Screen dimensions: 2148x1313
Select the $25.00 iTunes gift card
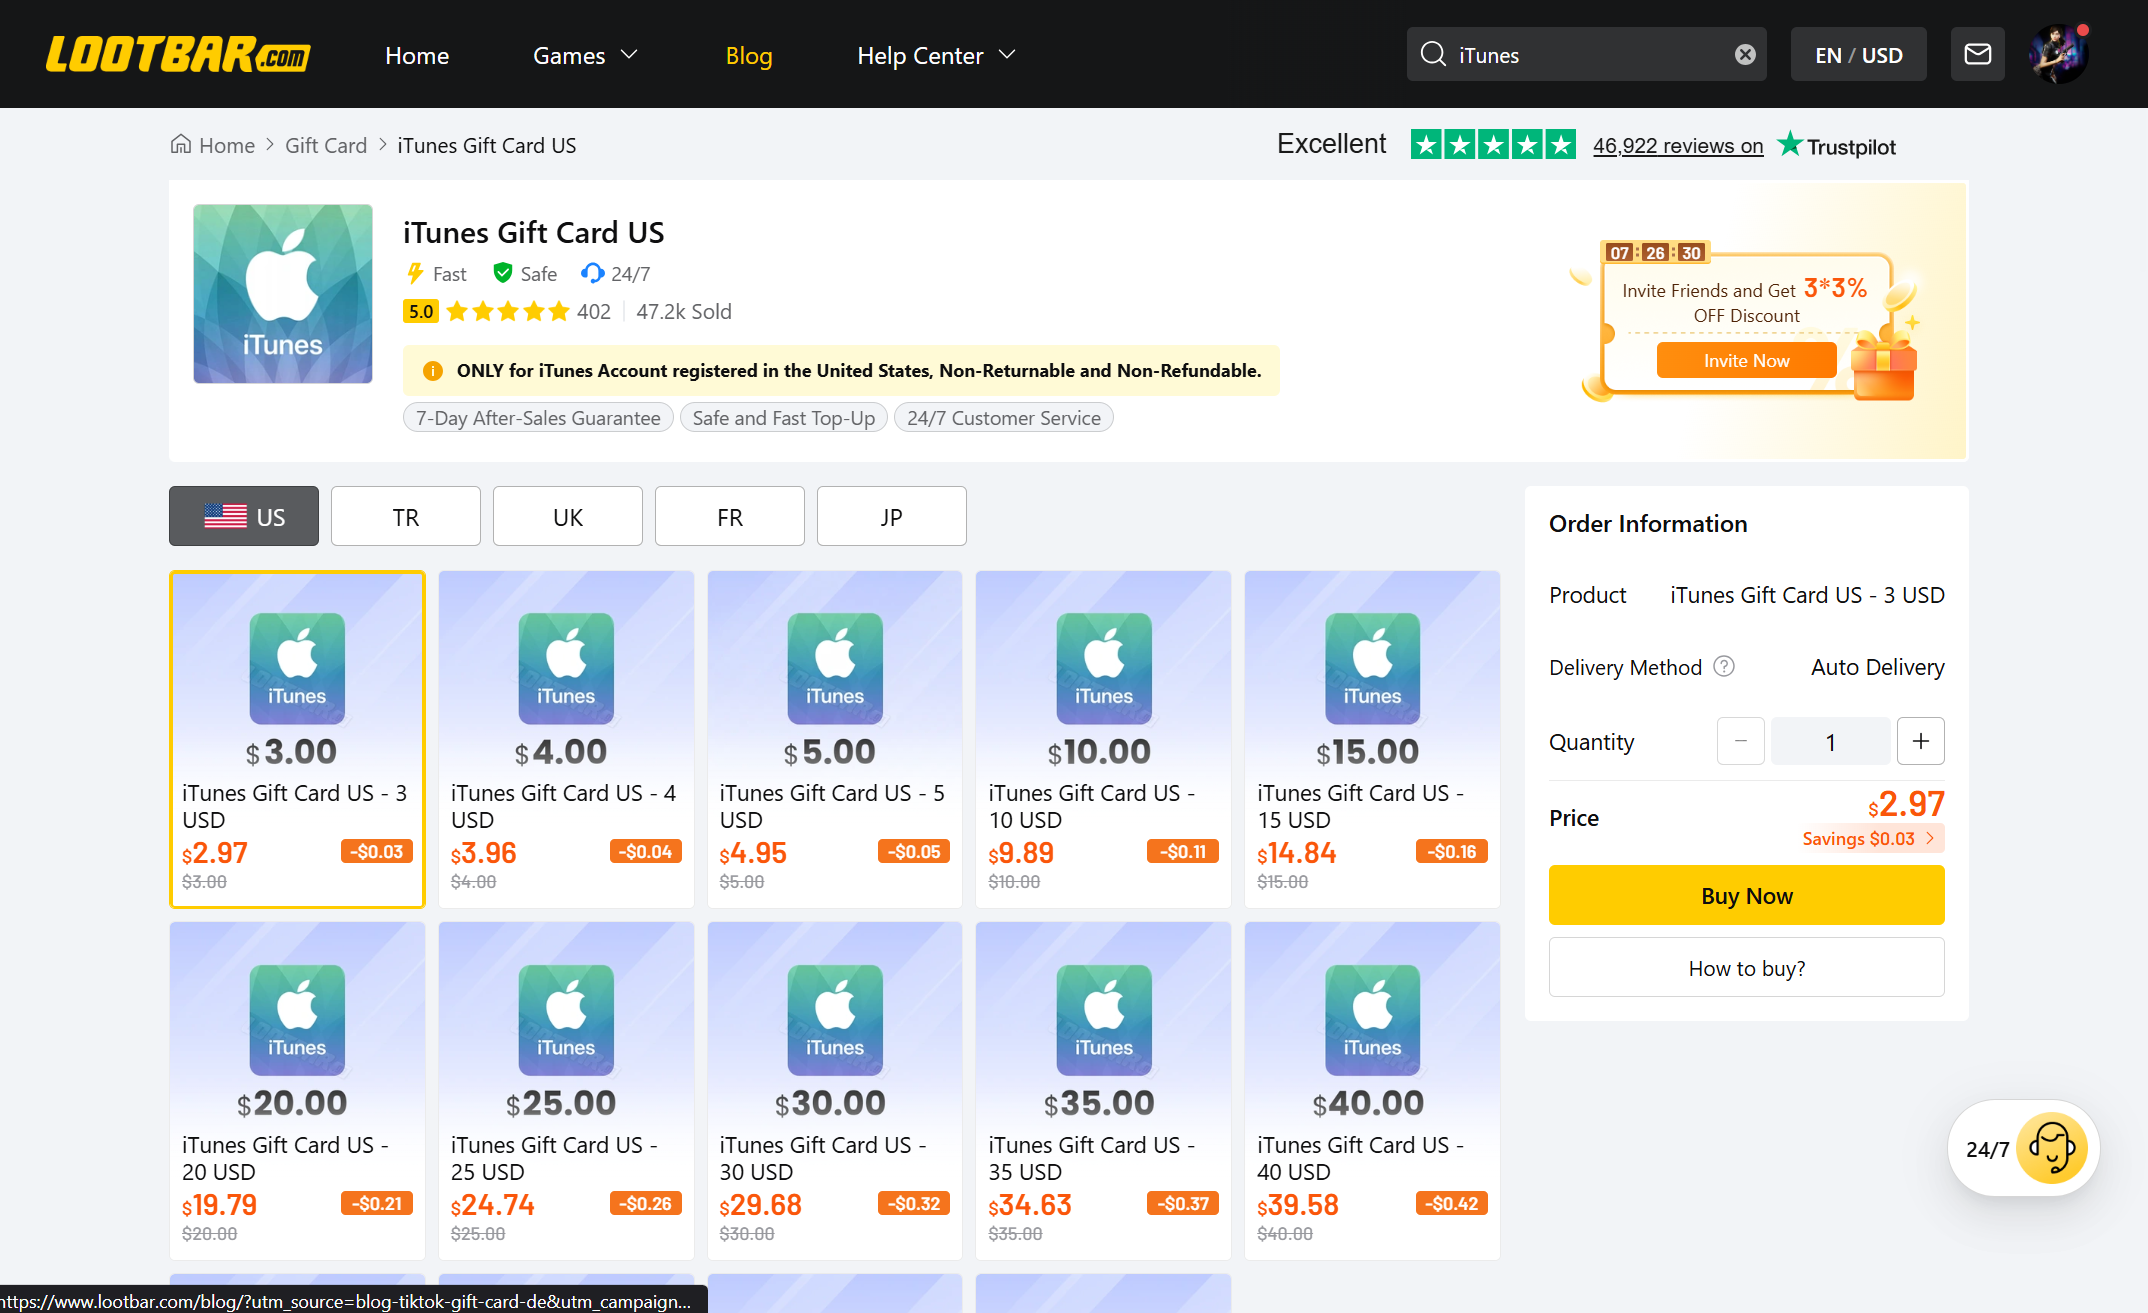click(566, 1091)
